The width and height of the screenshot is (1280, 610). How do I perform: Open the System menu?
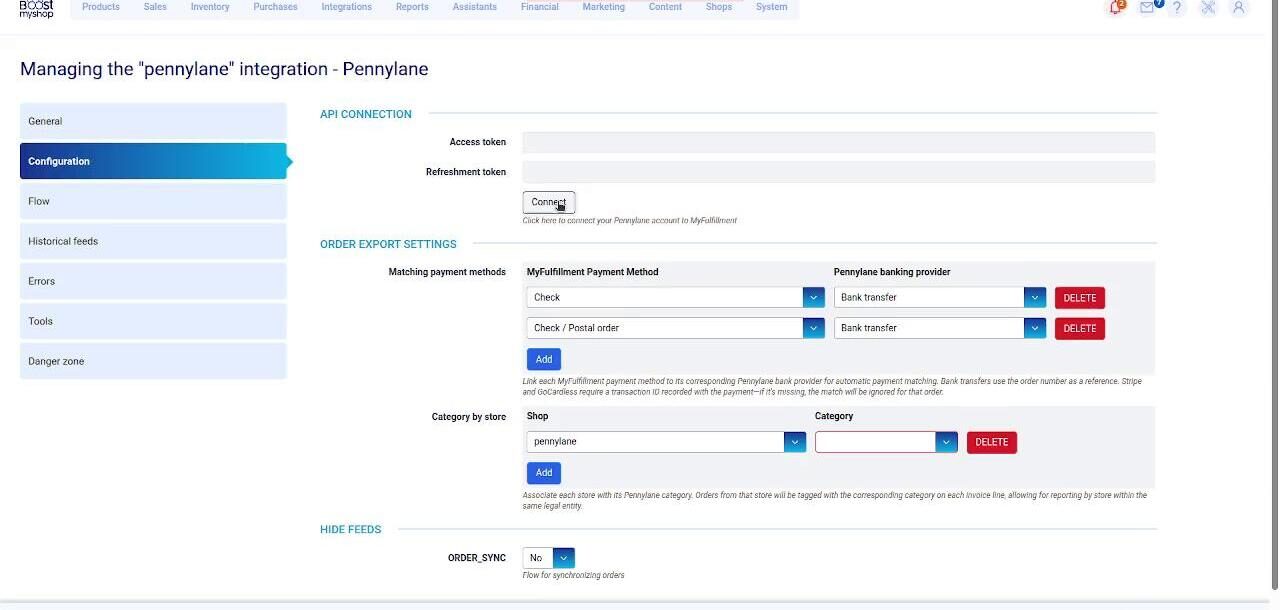(x=771, y=7)
